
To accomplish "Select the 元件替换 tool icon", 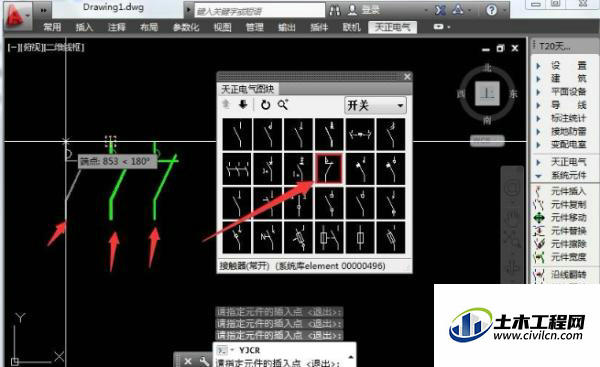I will [539, 231].
